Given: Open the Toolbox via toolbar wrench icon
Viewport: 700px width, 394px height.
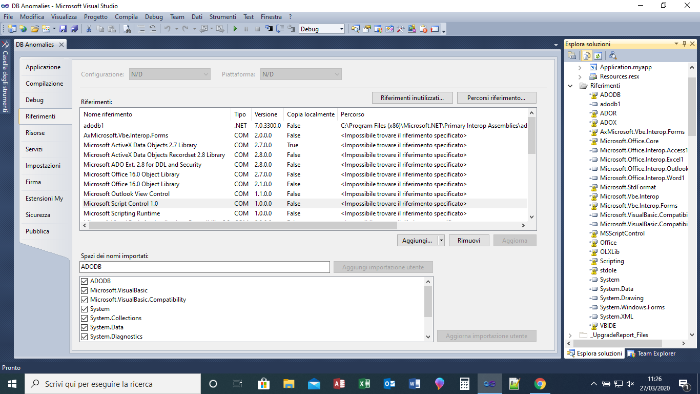Looking at the screenshot, I should [x=400, y=29].
